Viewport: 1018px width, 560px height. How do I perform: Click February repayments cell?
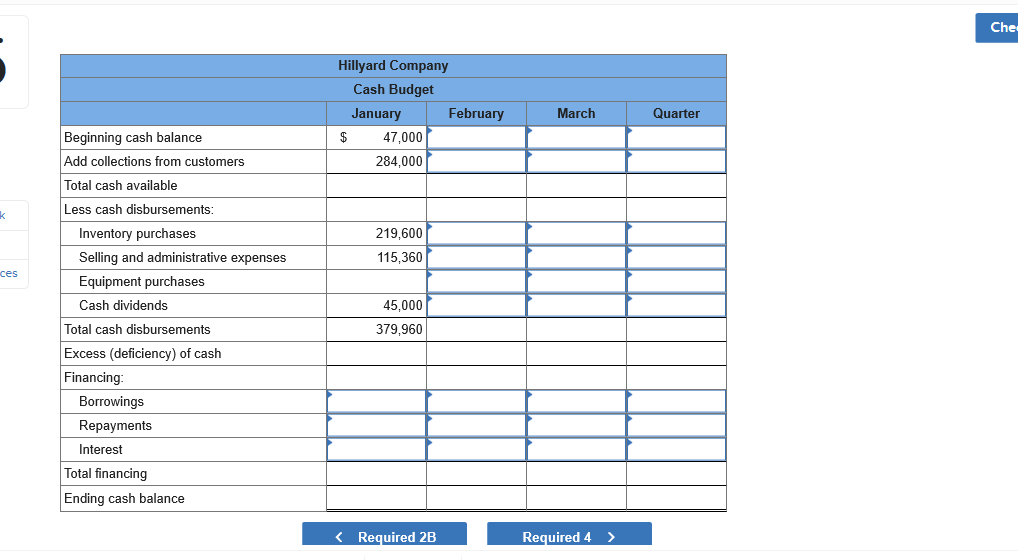tap(477, 426)
